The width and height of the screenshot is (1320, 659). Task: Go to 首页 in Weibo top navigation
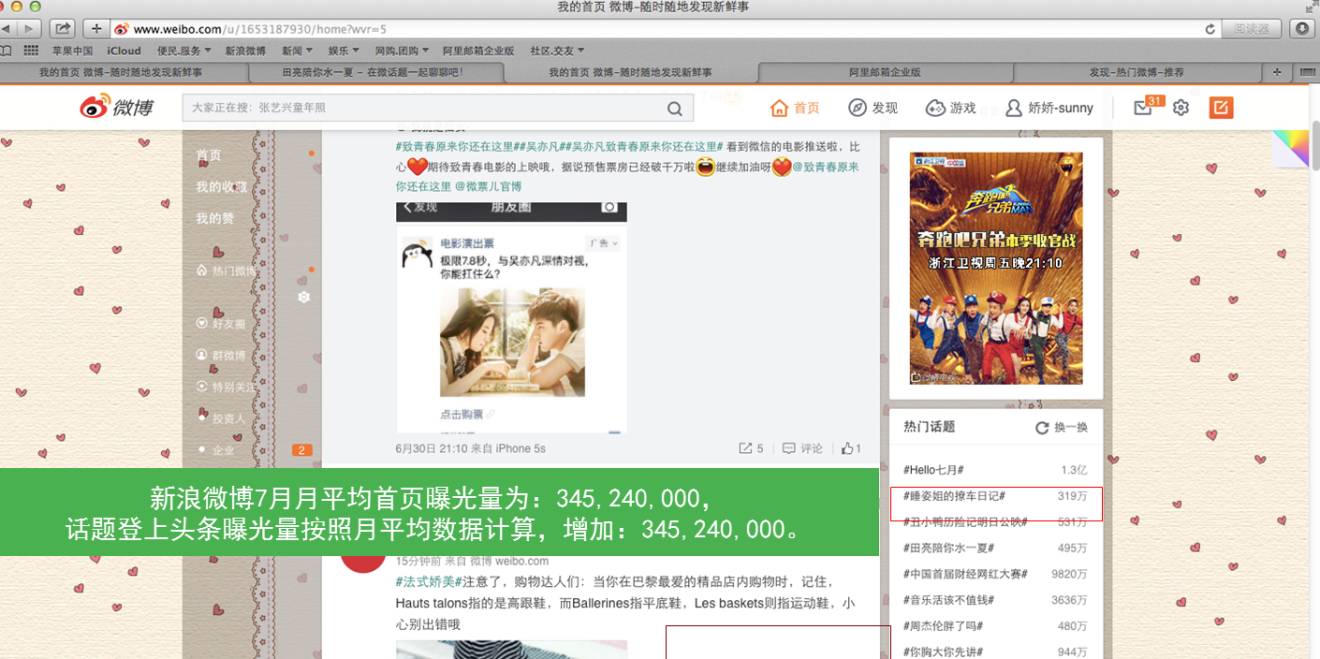point(795,108)
